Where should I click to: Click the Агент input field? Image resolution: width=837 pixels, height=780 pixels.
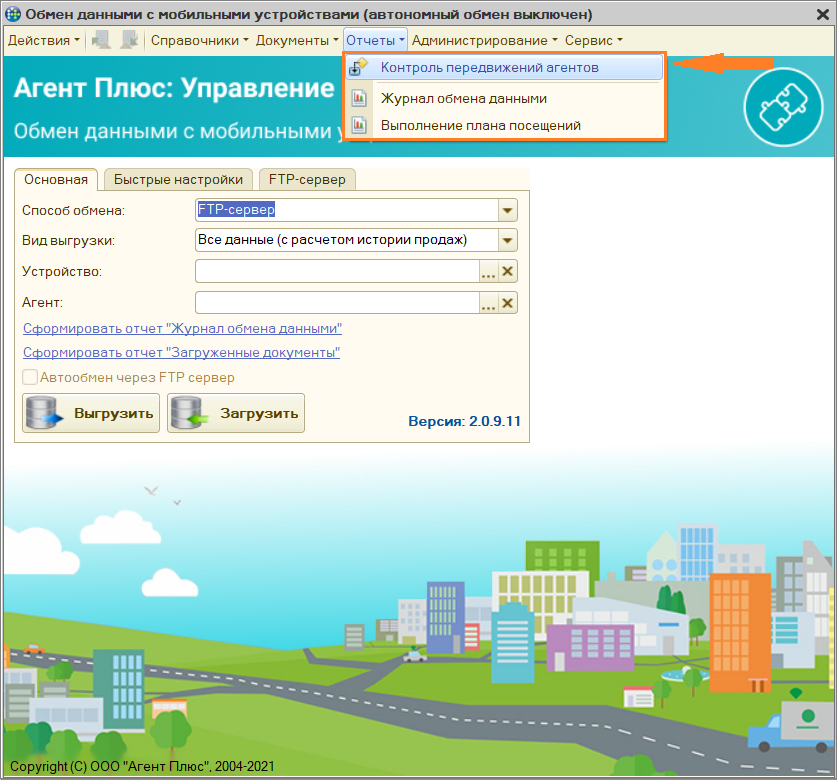pos(337,303)
